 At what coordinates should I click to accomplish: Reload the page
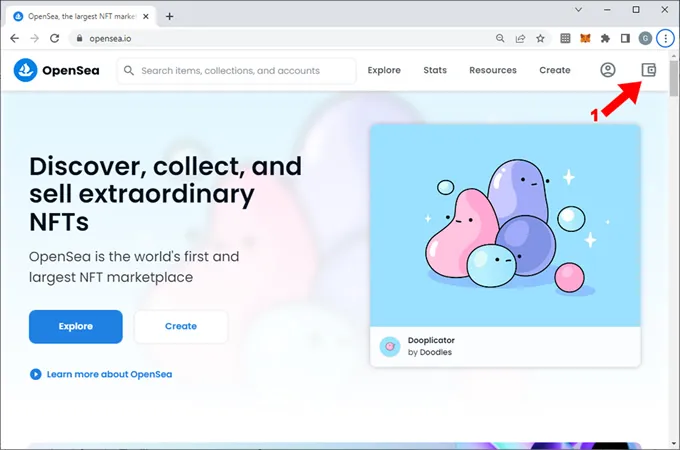point(55,38)
